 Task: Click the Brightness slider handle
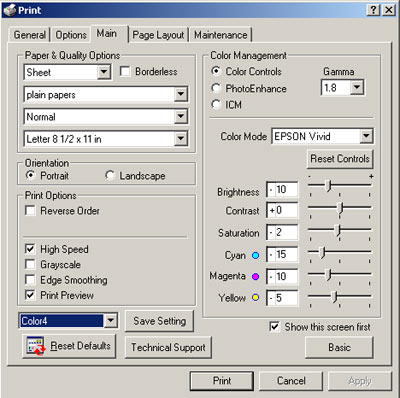point(328,185)
